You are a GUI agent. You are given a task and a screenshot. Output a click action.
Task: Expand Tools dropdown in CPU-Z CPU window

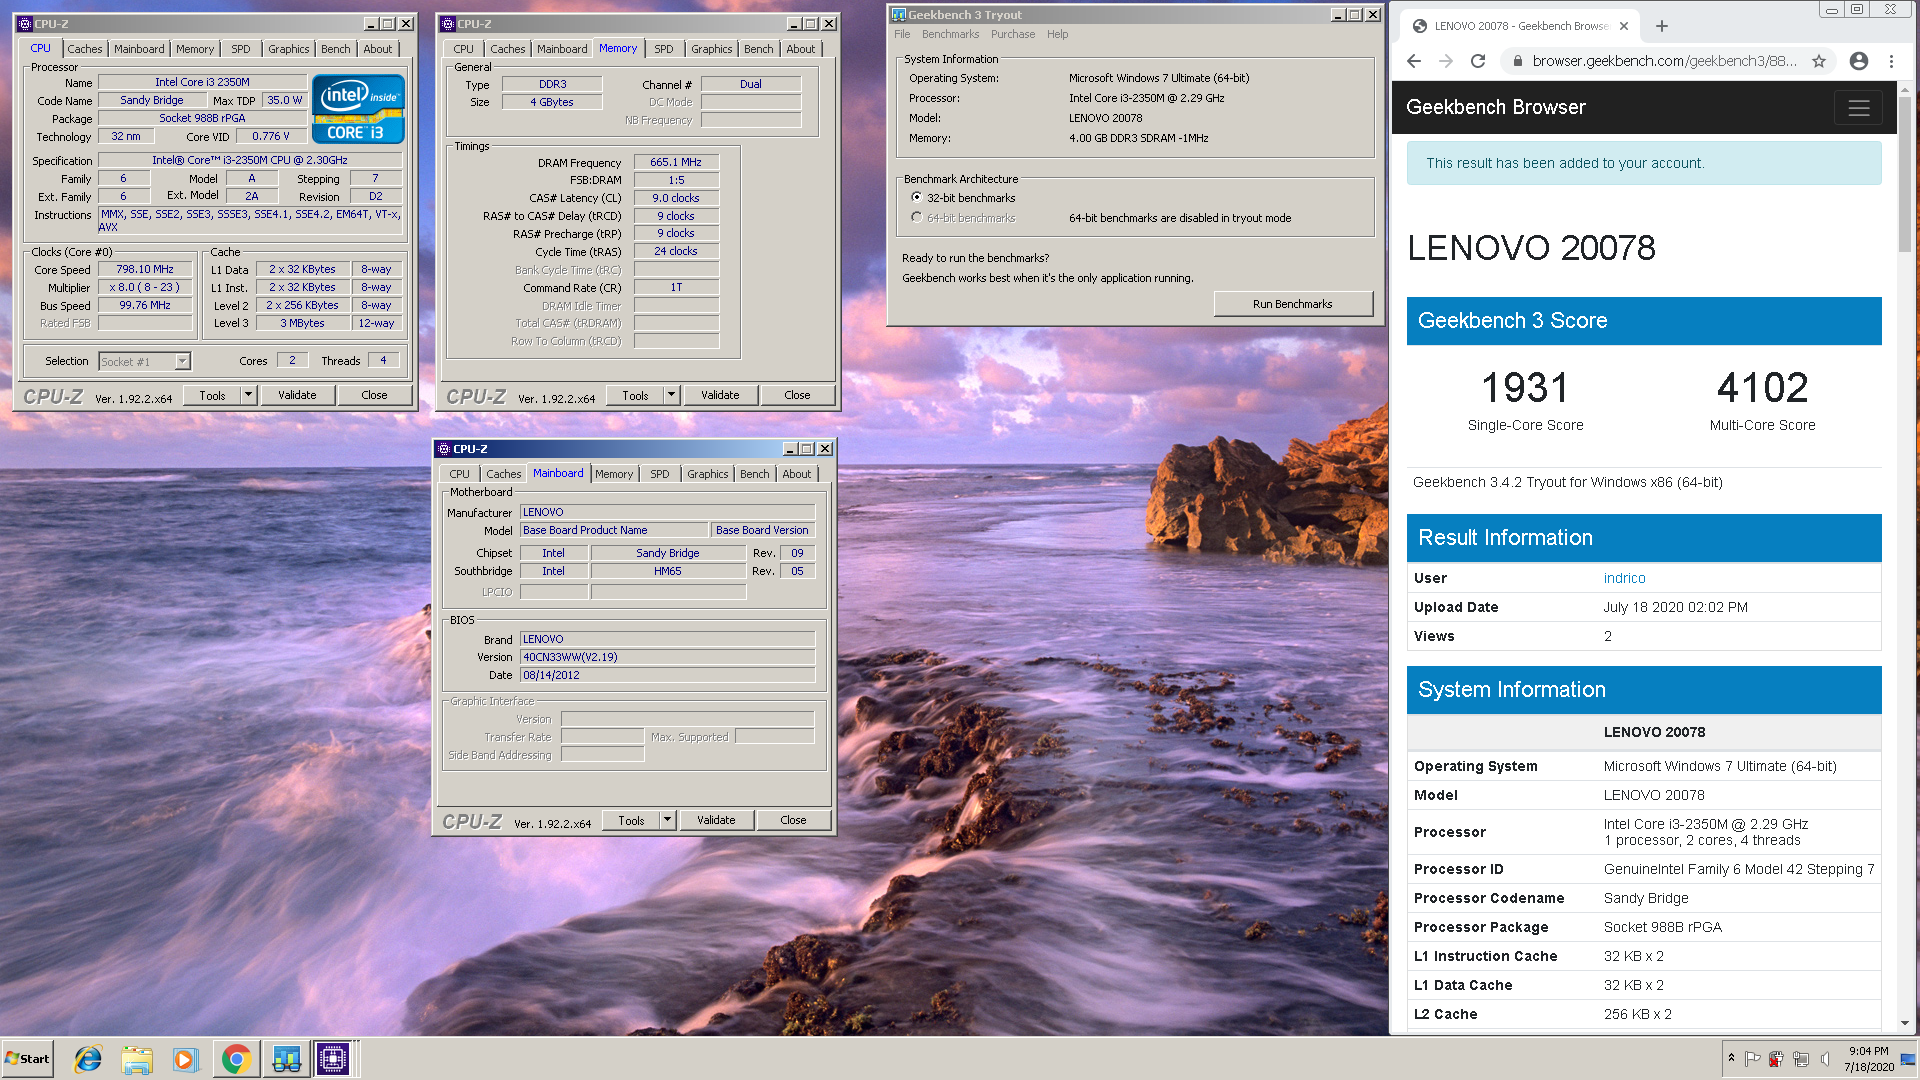pyautogui.click(x=248, y=395)
